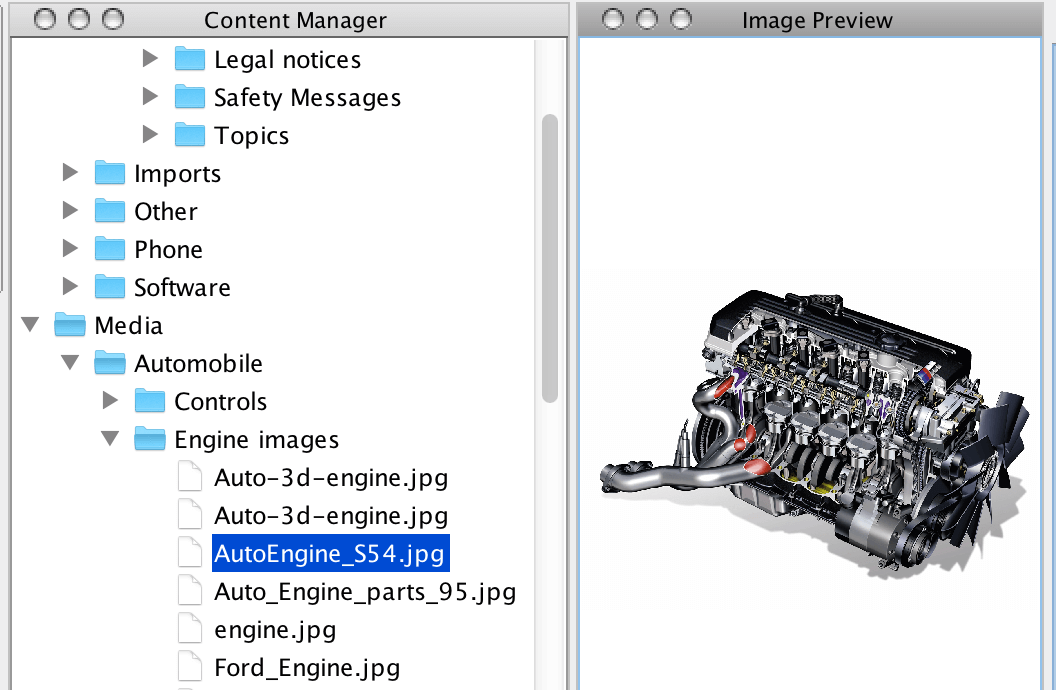
Task: Open the Engine images folder label
Action: (256, 439)
